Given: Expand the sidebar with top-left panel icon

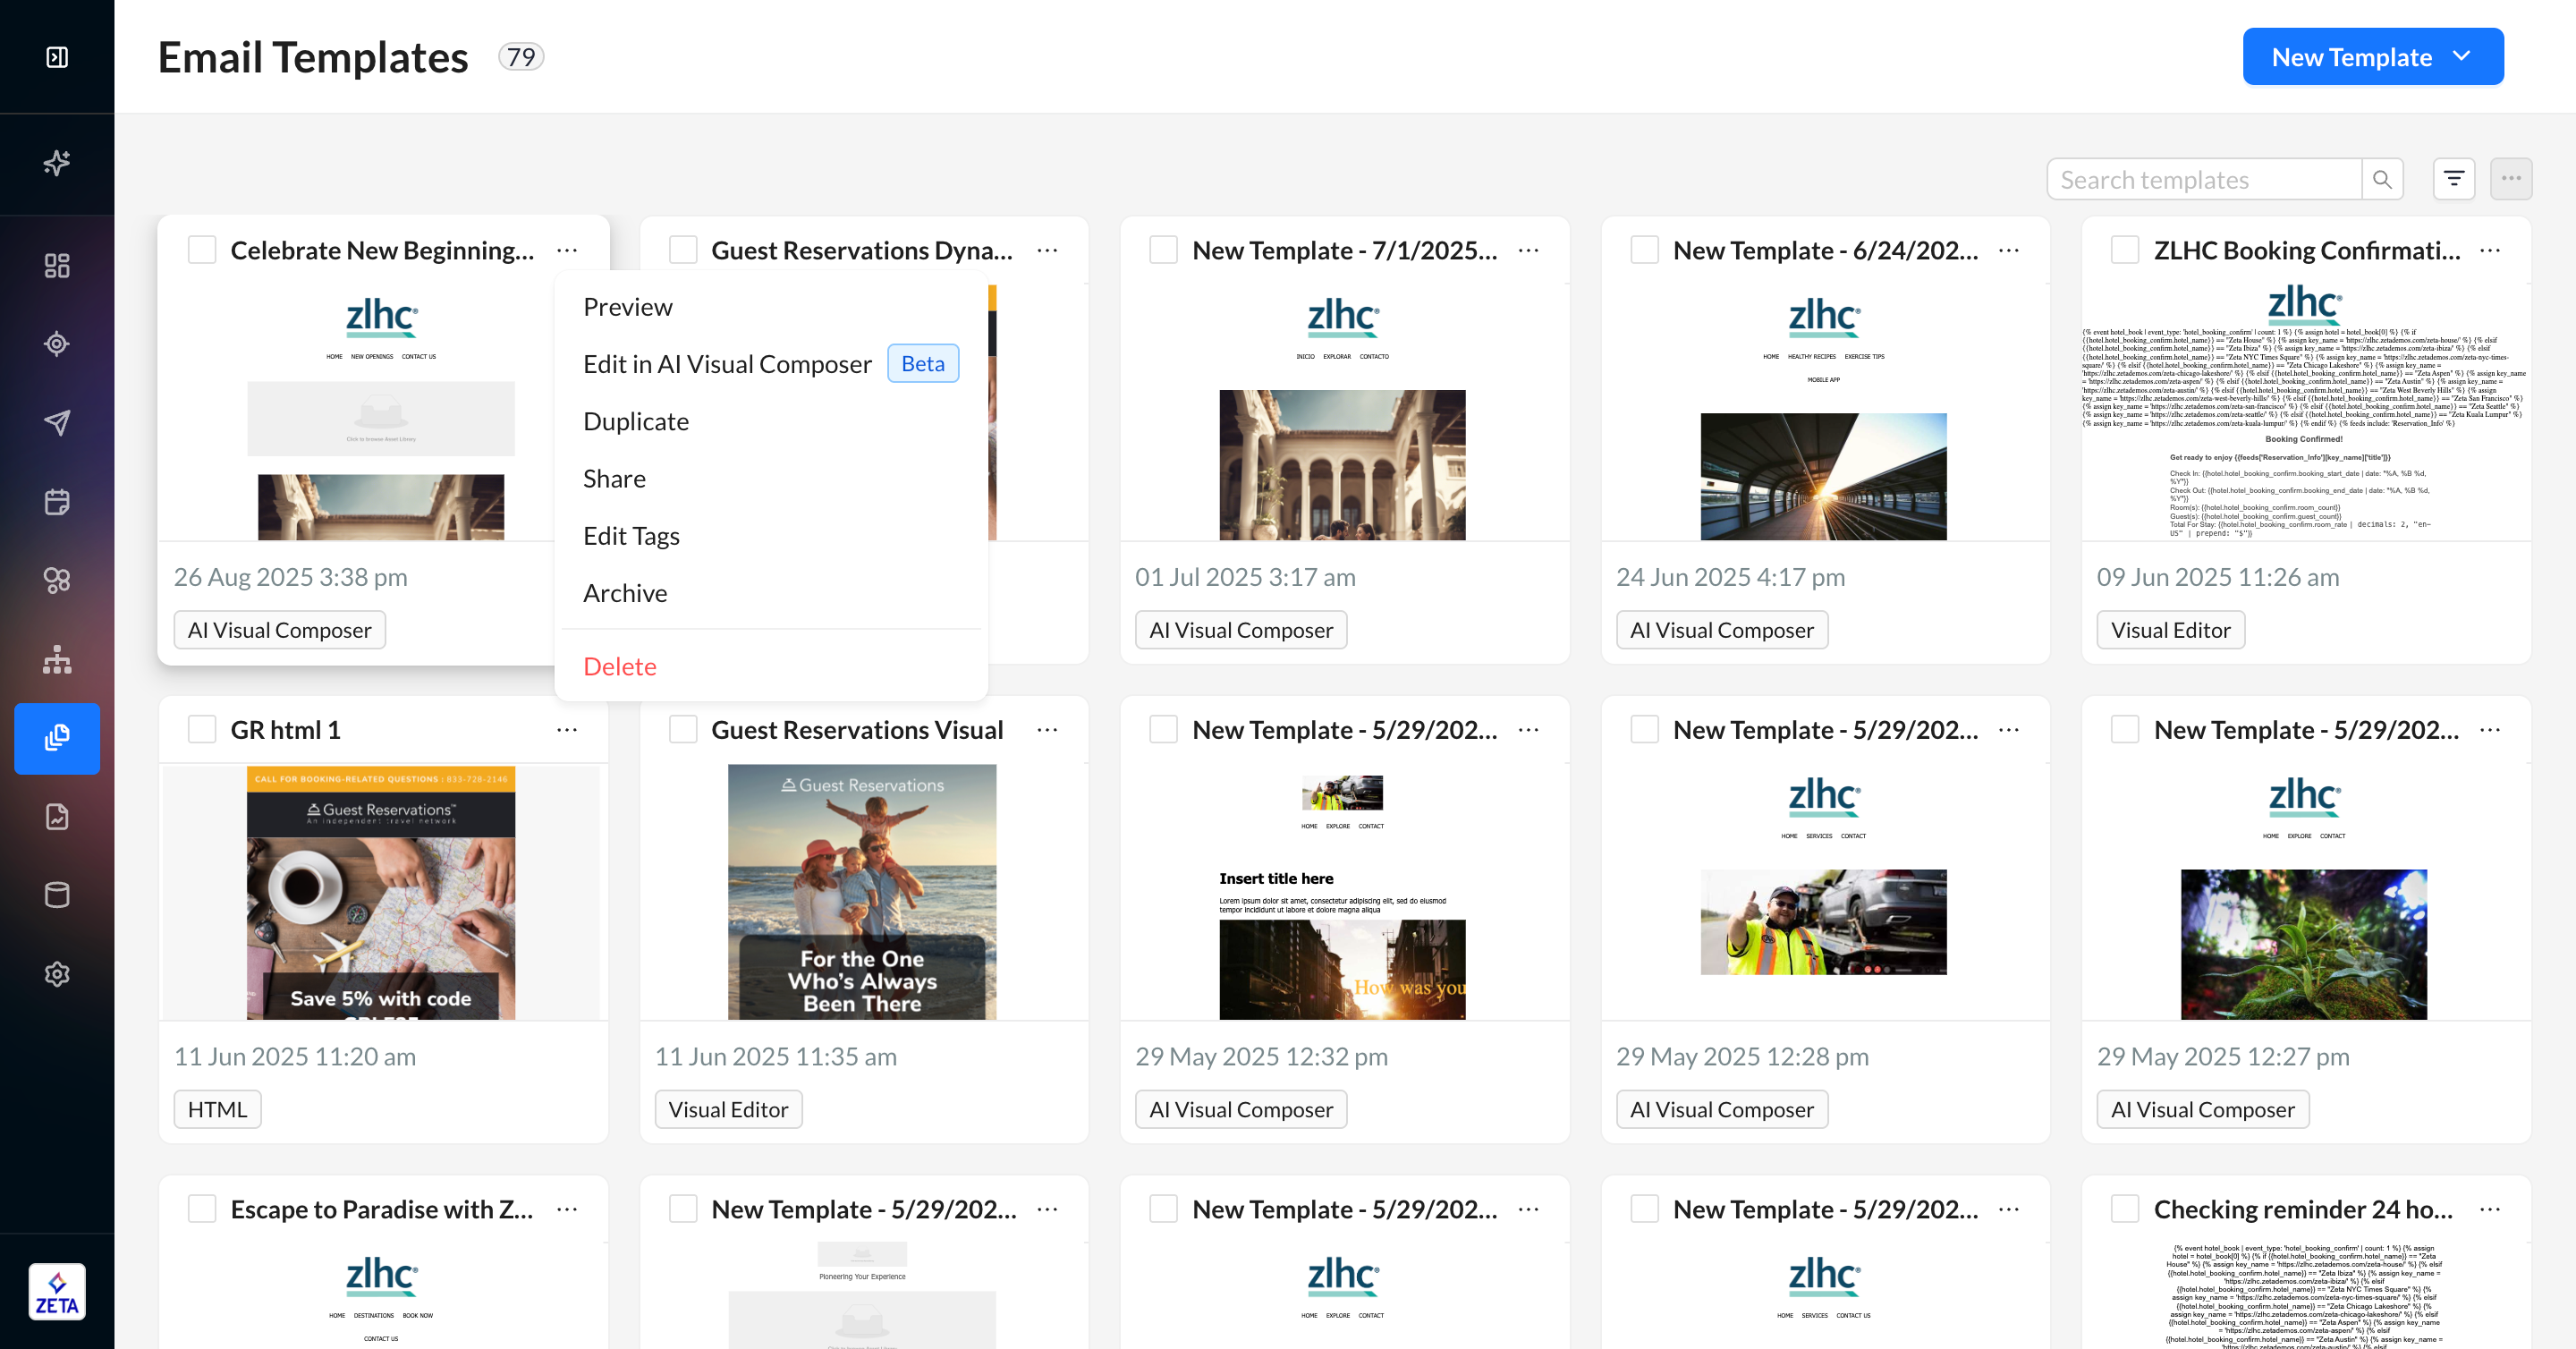Looking at the screenshot, I should click(x=57, y=57).
